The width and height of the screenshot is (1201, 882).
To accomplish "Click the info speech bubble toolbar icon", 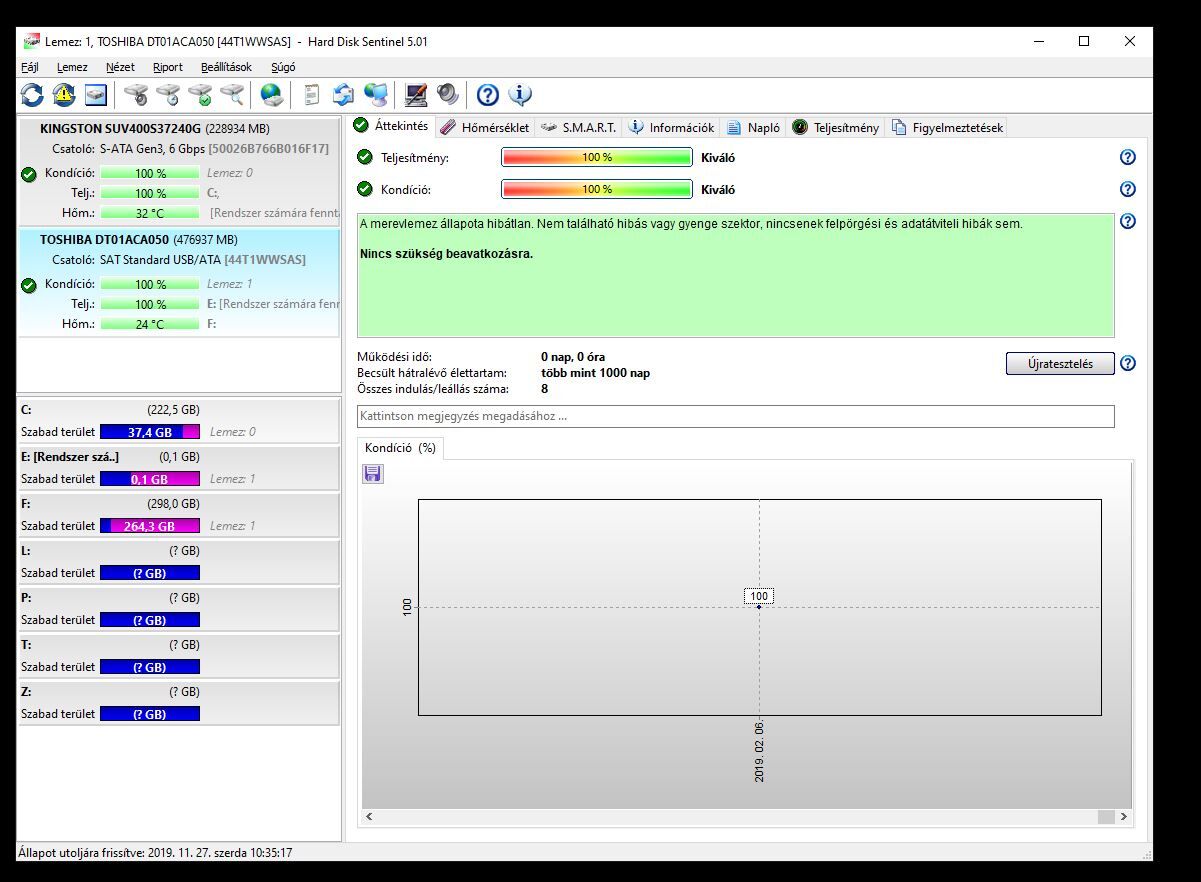I will pyautogui.click(x=520, y=95).
